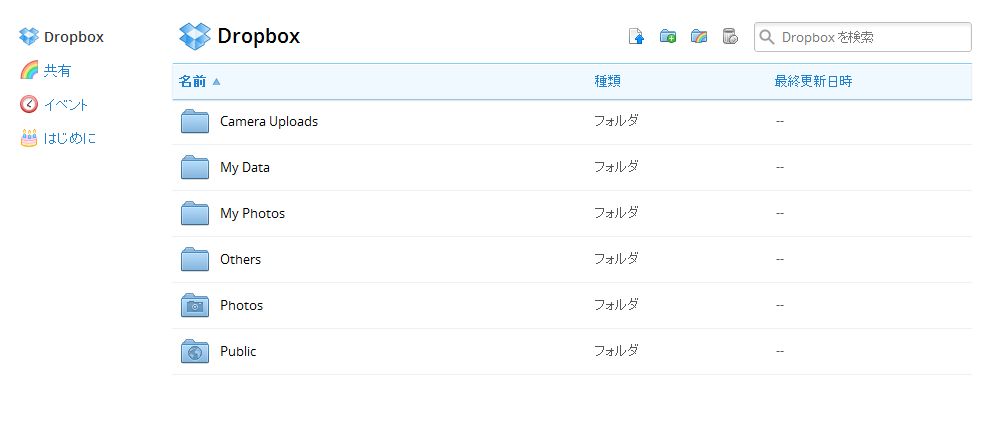Click the Dropbox heading text in the main header
The image size is (996, 442).
tap(259, 36)
